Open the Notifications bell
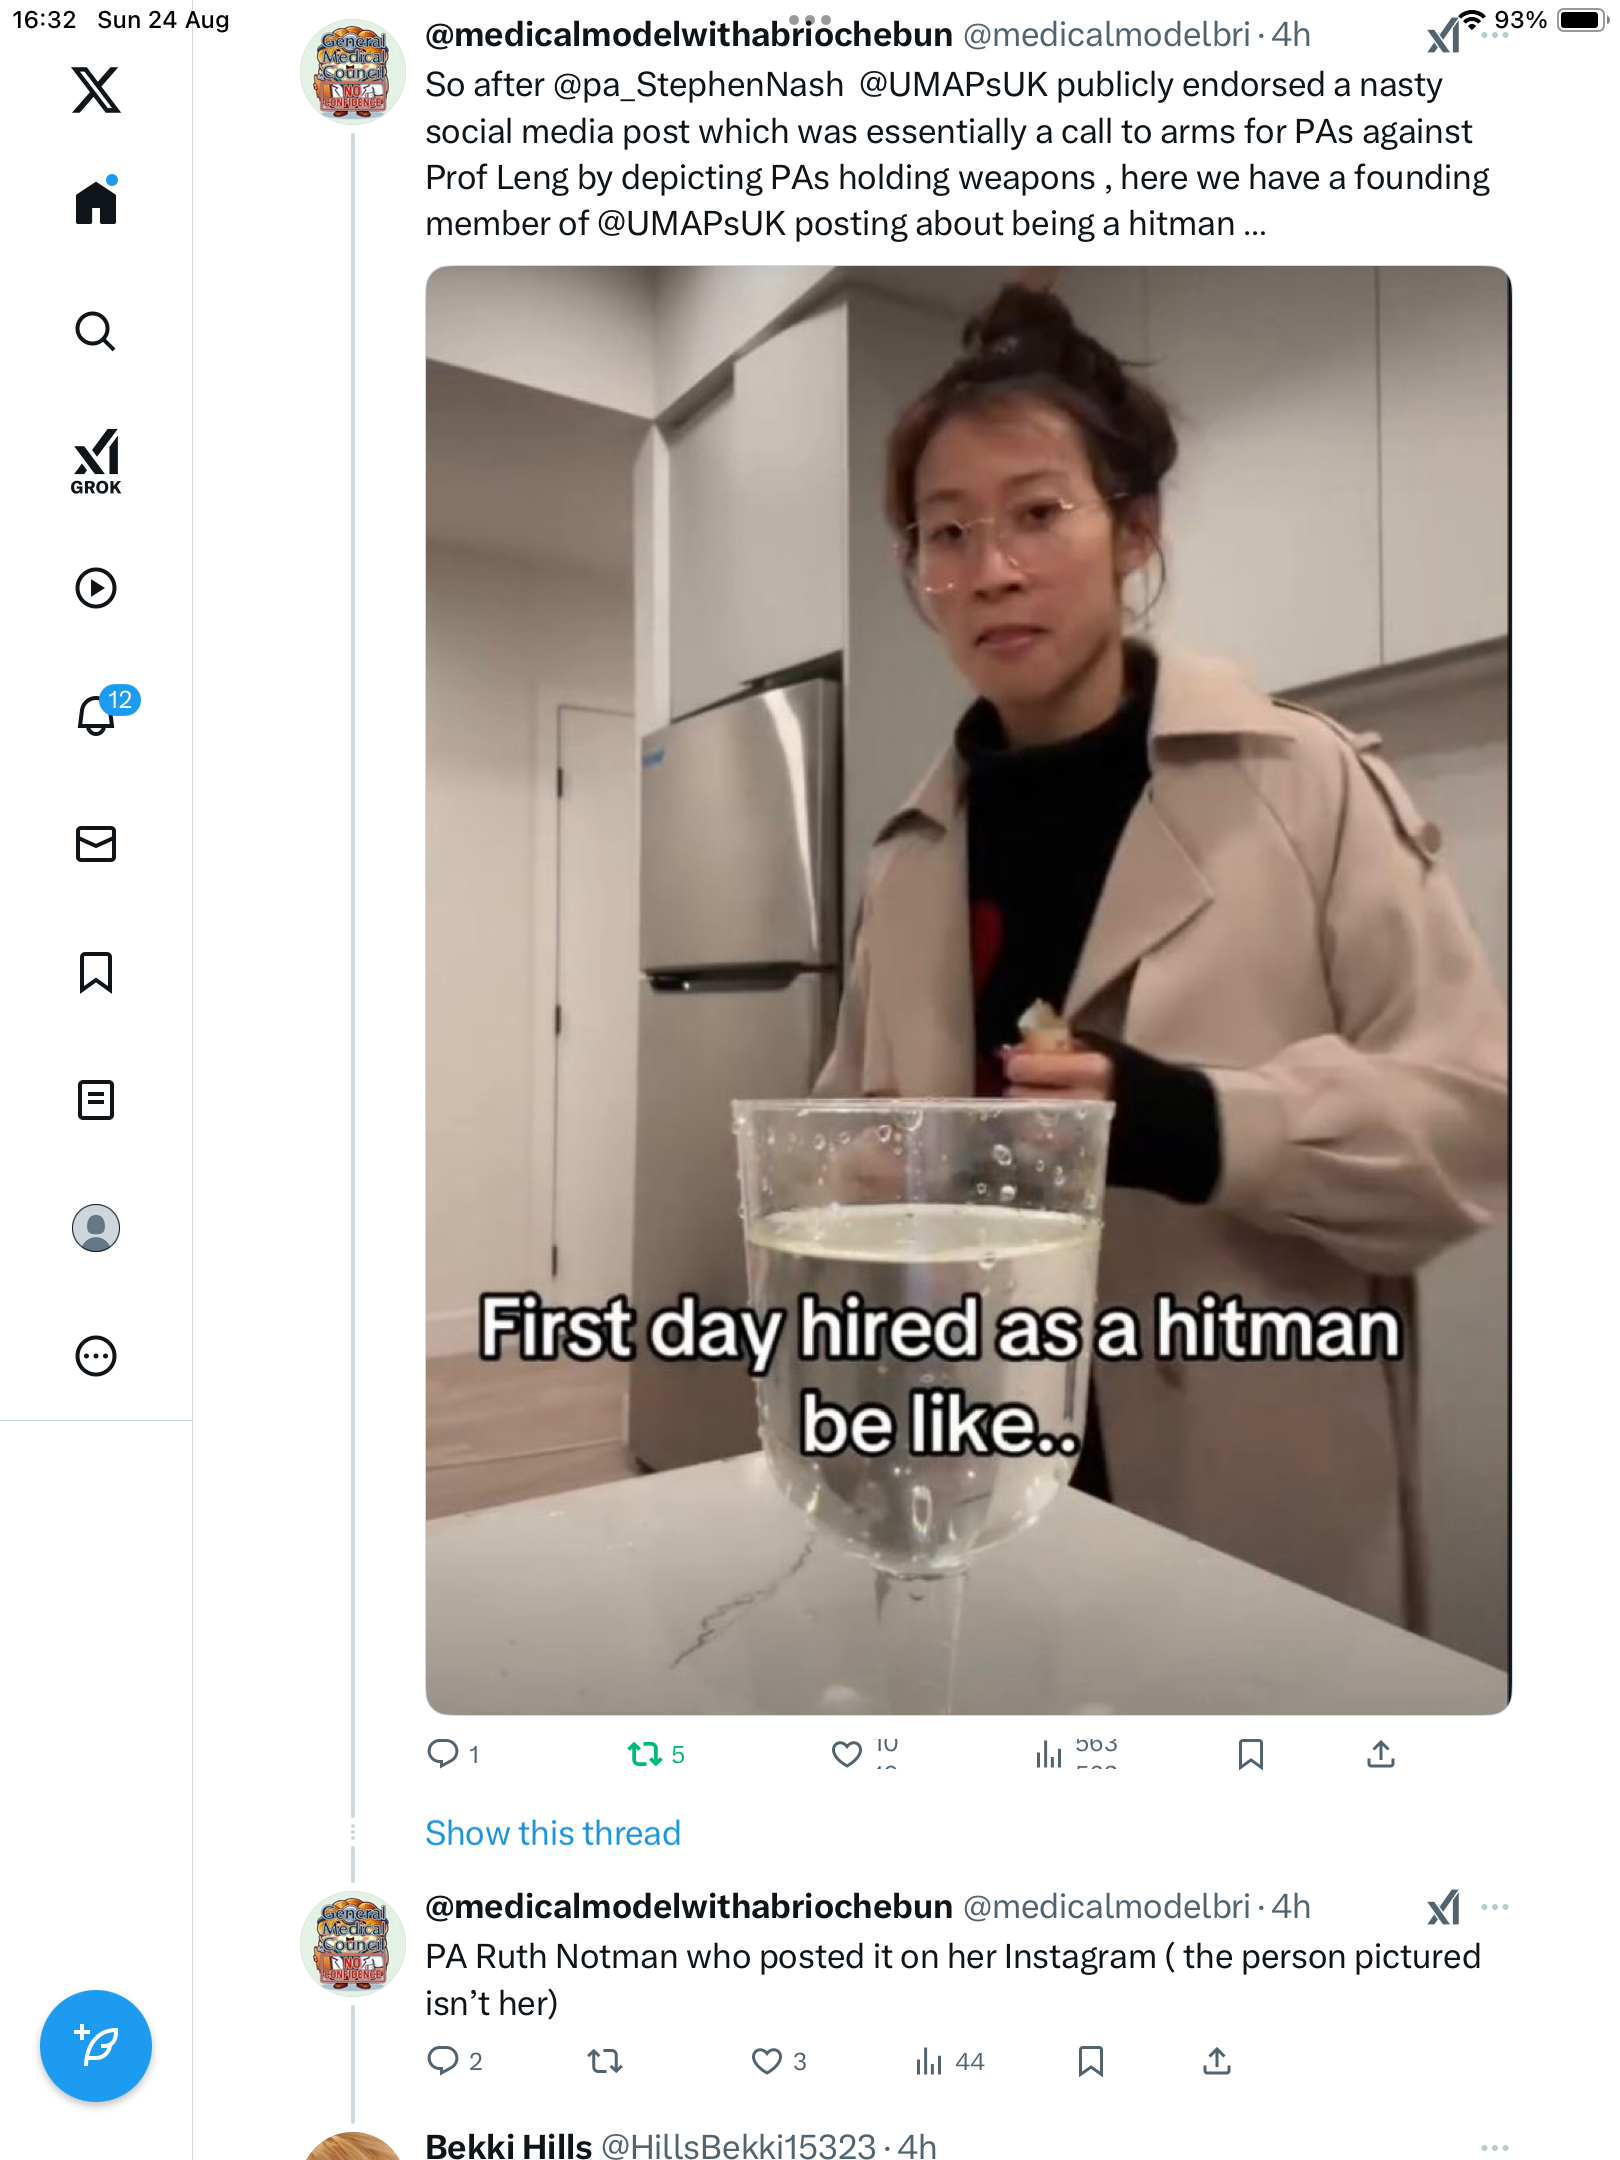Viewport: 1620px width, 2160px height. click(96, 715)
